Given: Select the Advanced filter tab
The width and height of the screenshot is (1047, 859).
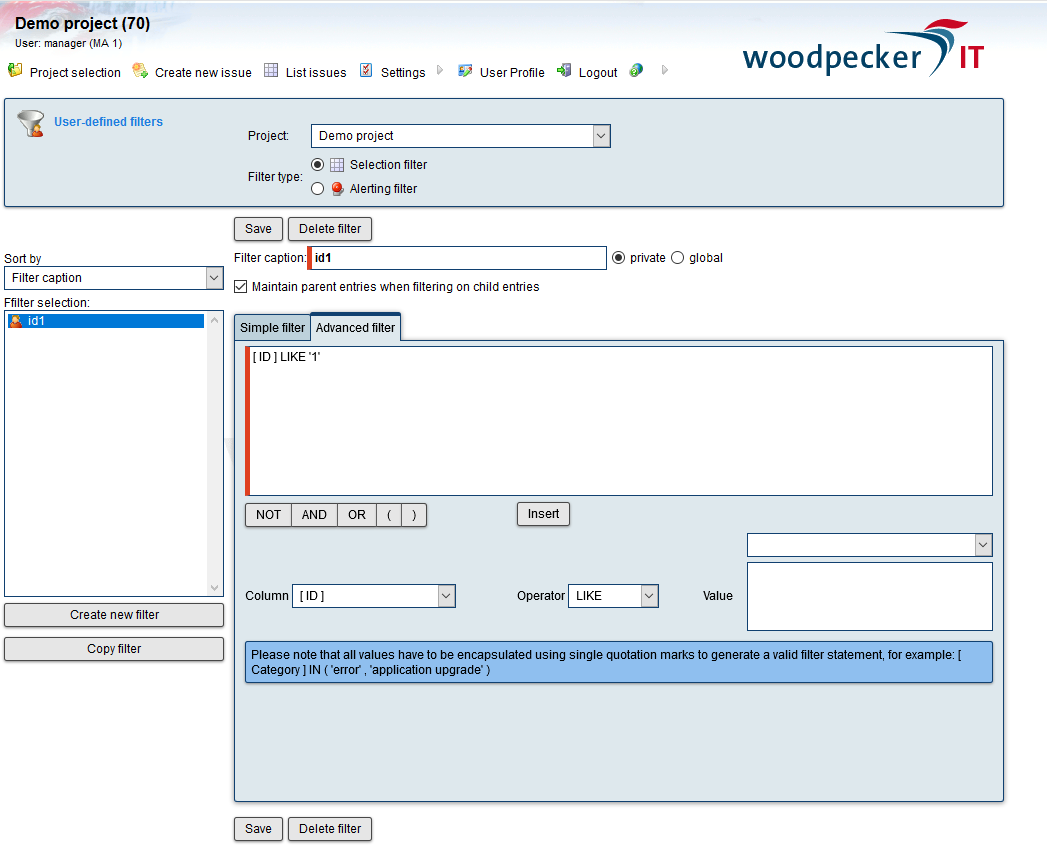Looking at the screenshot, I should [x=355, y=326].
